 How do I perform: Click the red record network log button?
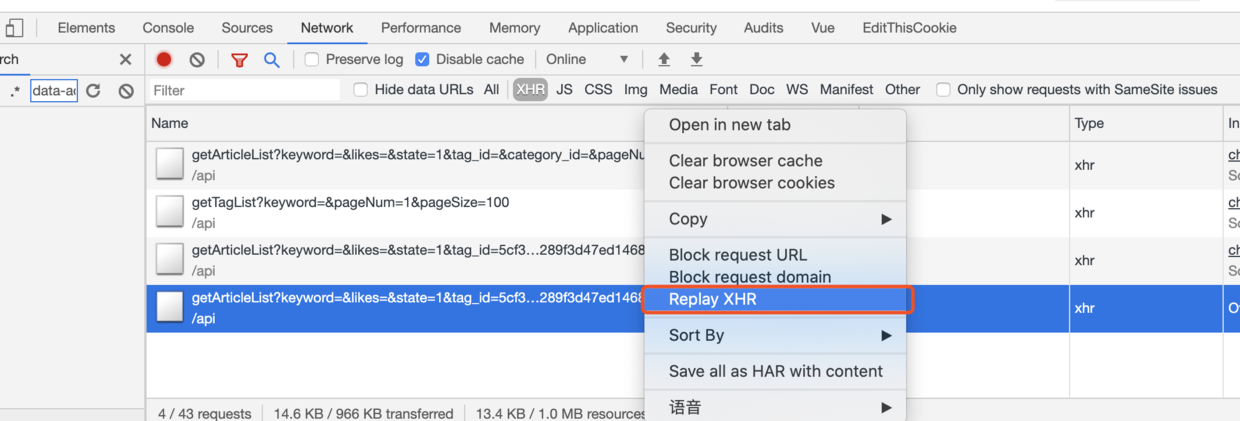click(x=164, y=60)
